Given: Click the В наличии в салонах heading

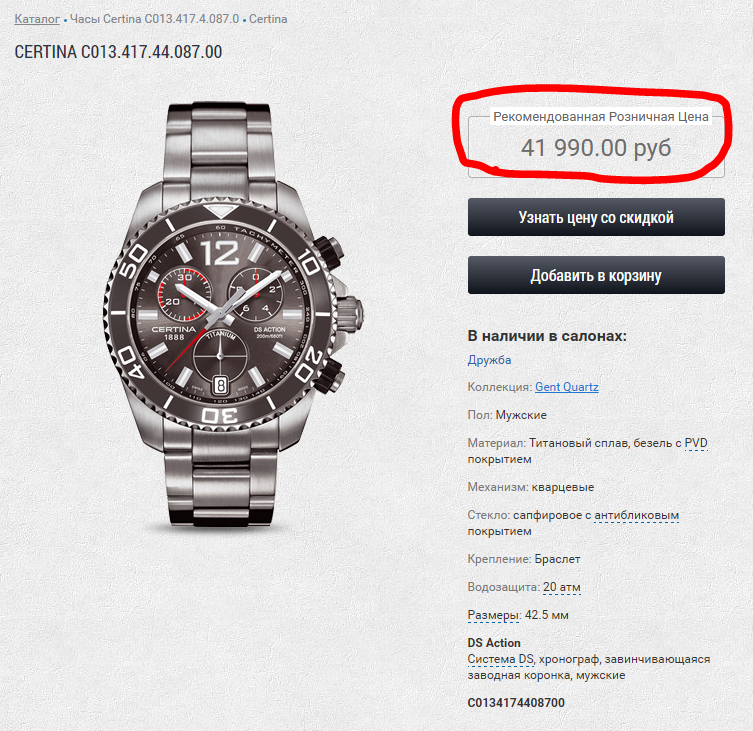Looking at the screenshot, I should 547,336.
